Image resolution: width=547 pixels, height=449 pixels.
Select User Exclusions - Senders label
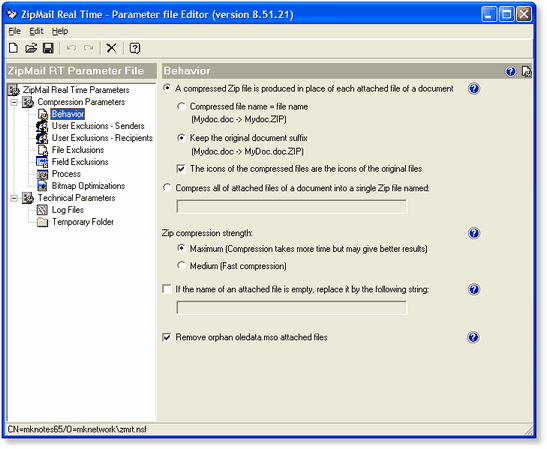(98, 126)
